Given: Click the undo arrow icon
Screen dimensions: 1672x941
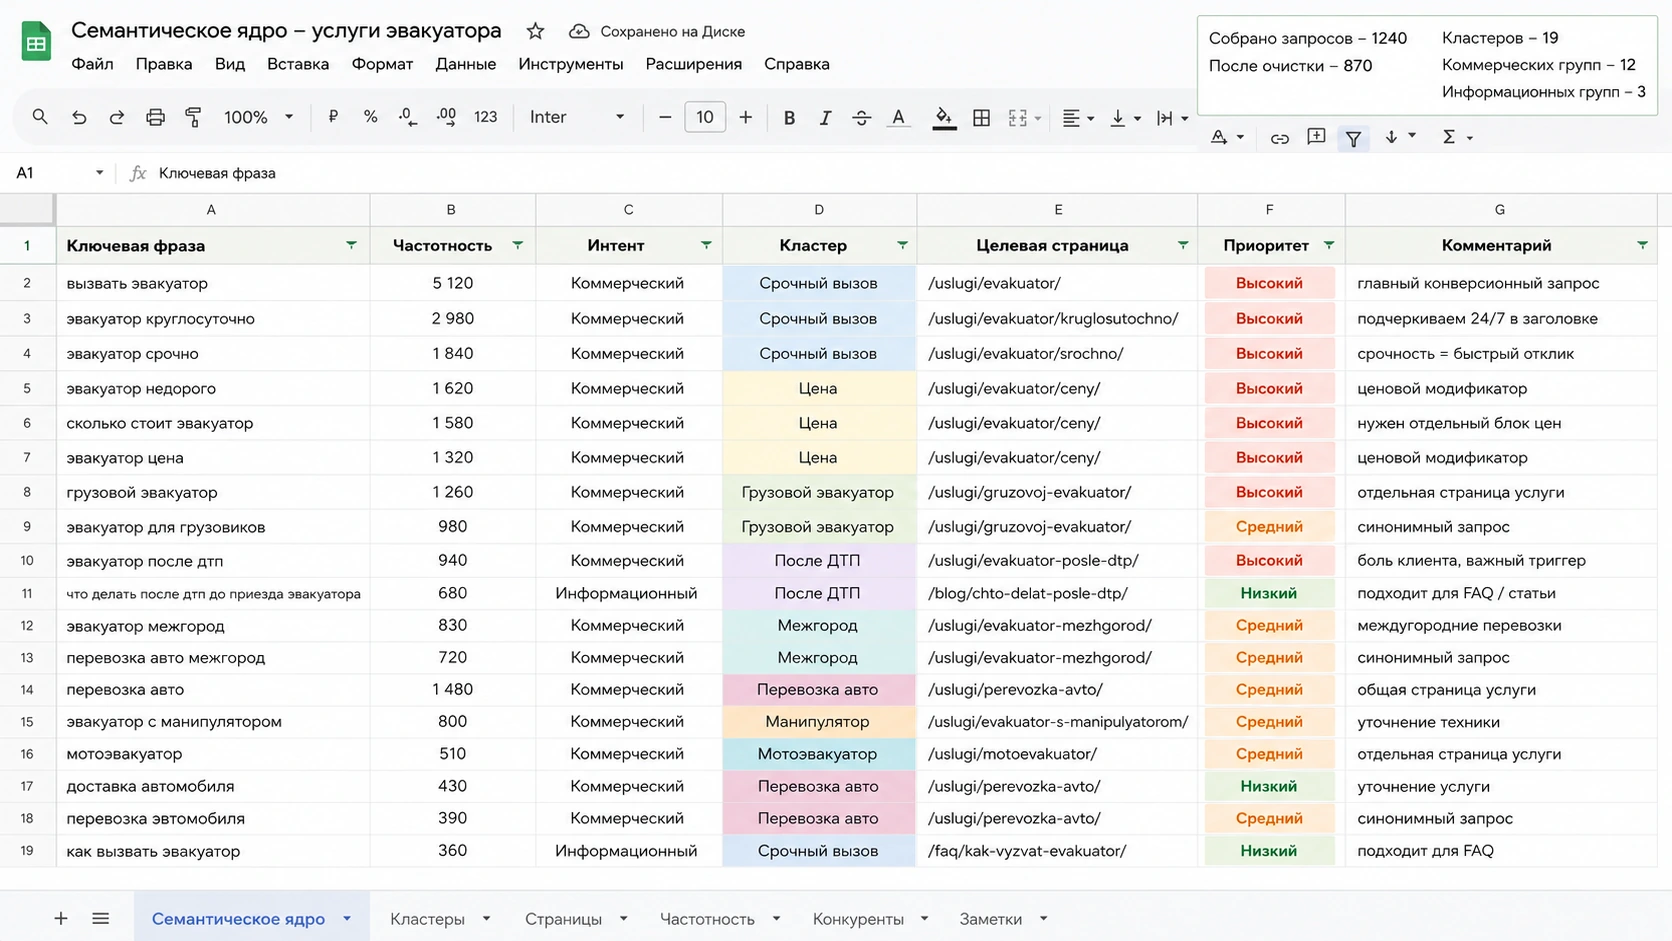Looking at the screenshot, I should (79, 117).
